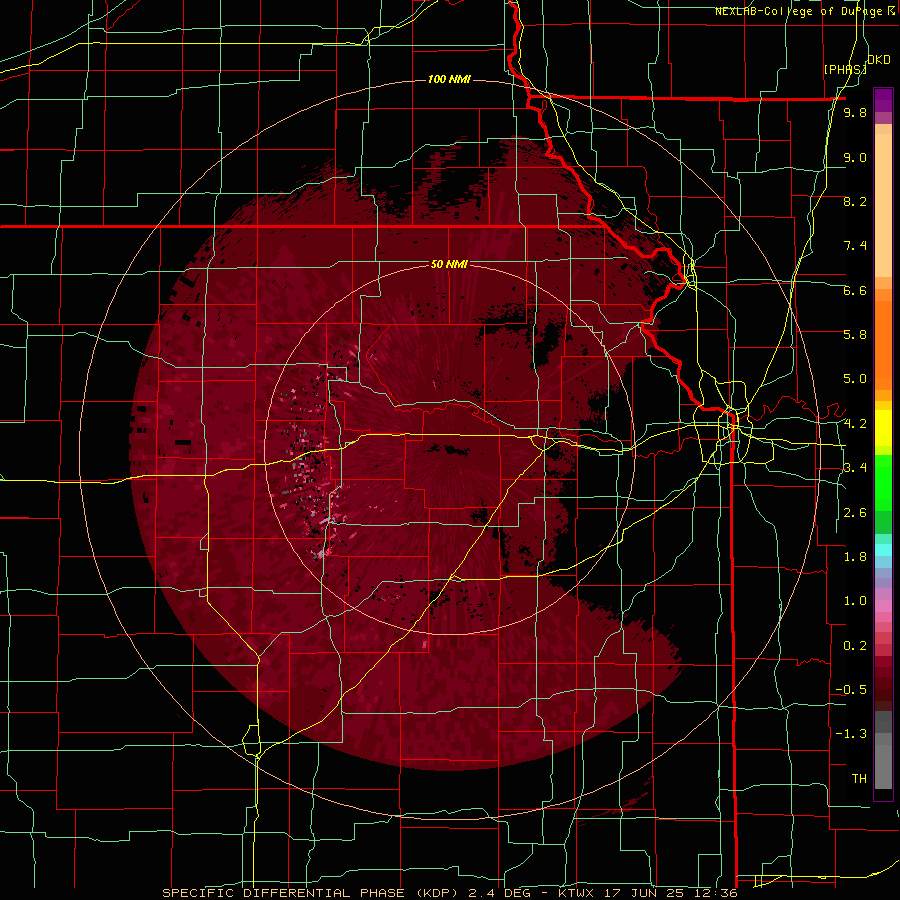This screenshot has height=900, width=900.
Task: Click the DKD product label
Action: point(879,60)
